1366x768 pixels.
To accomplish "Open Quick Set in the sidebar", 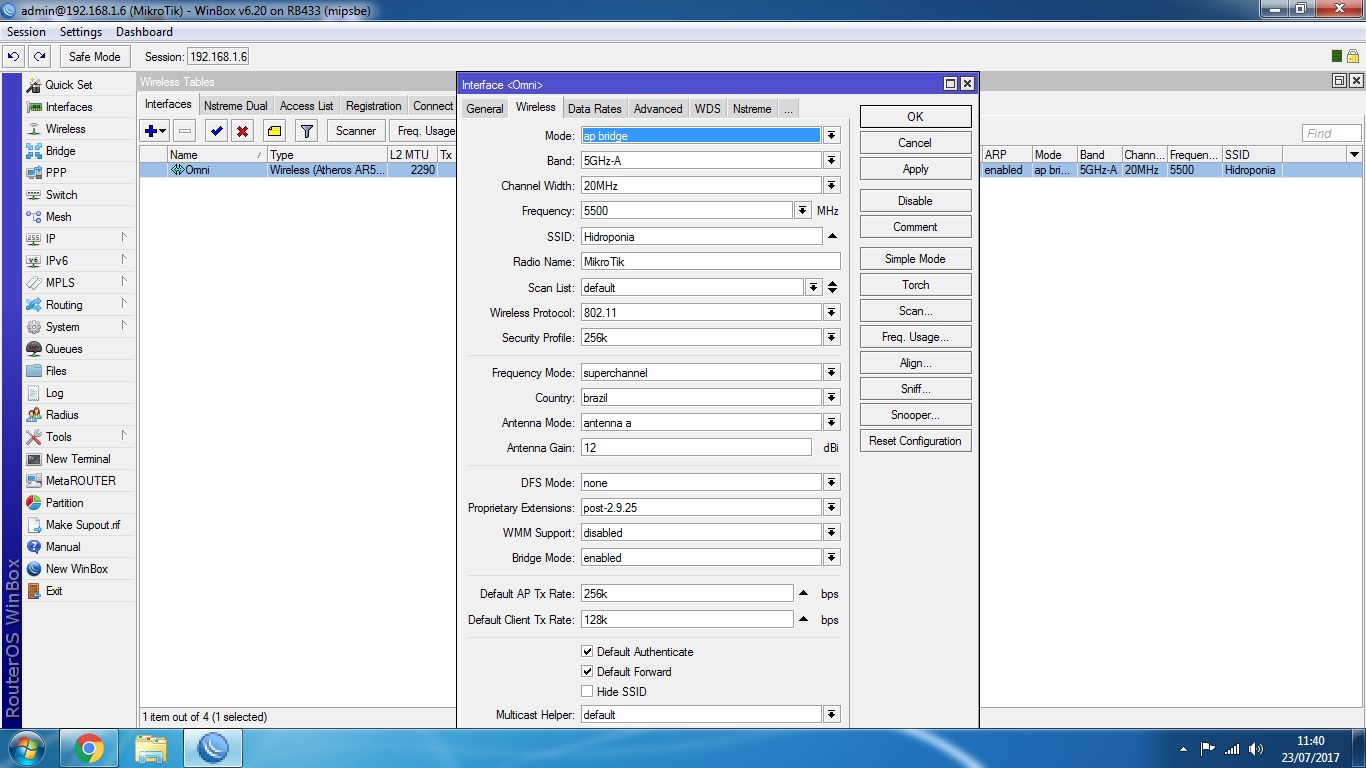I will [68, 85].
